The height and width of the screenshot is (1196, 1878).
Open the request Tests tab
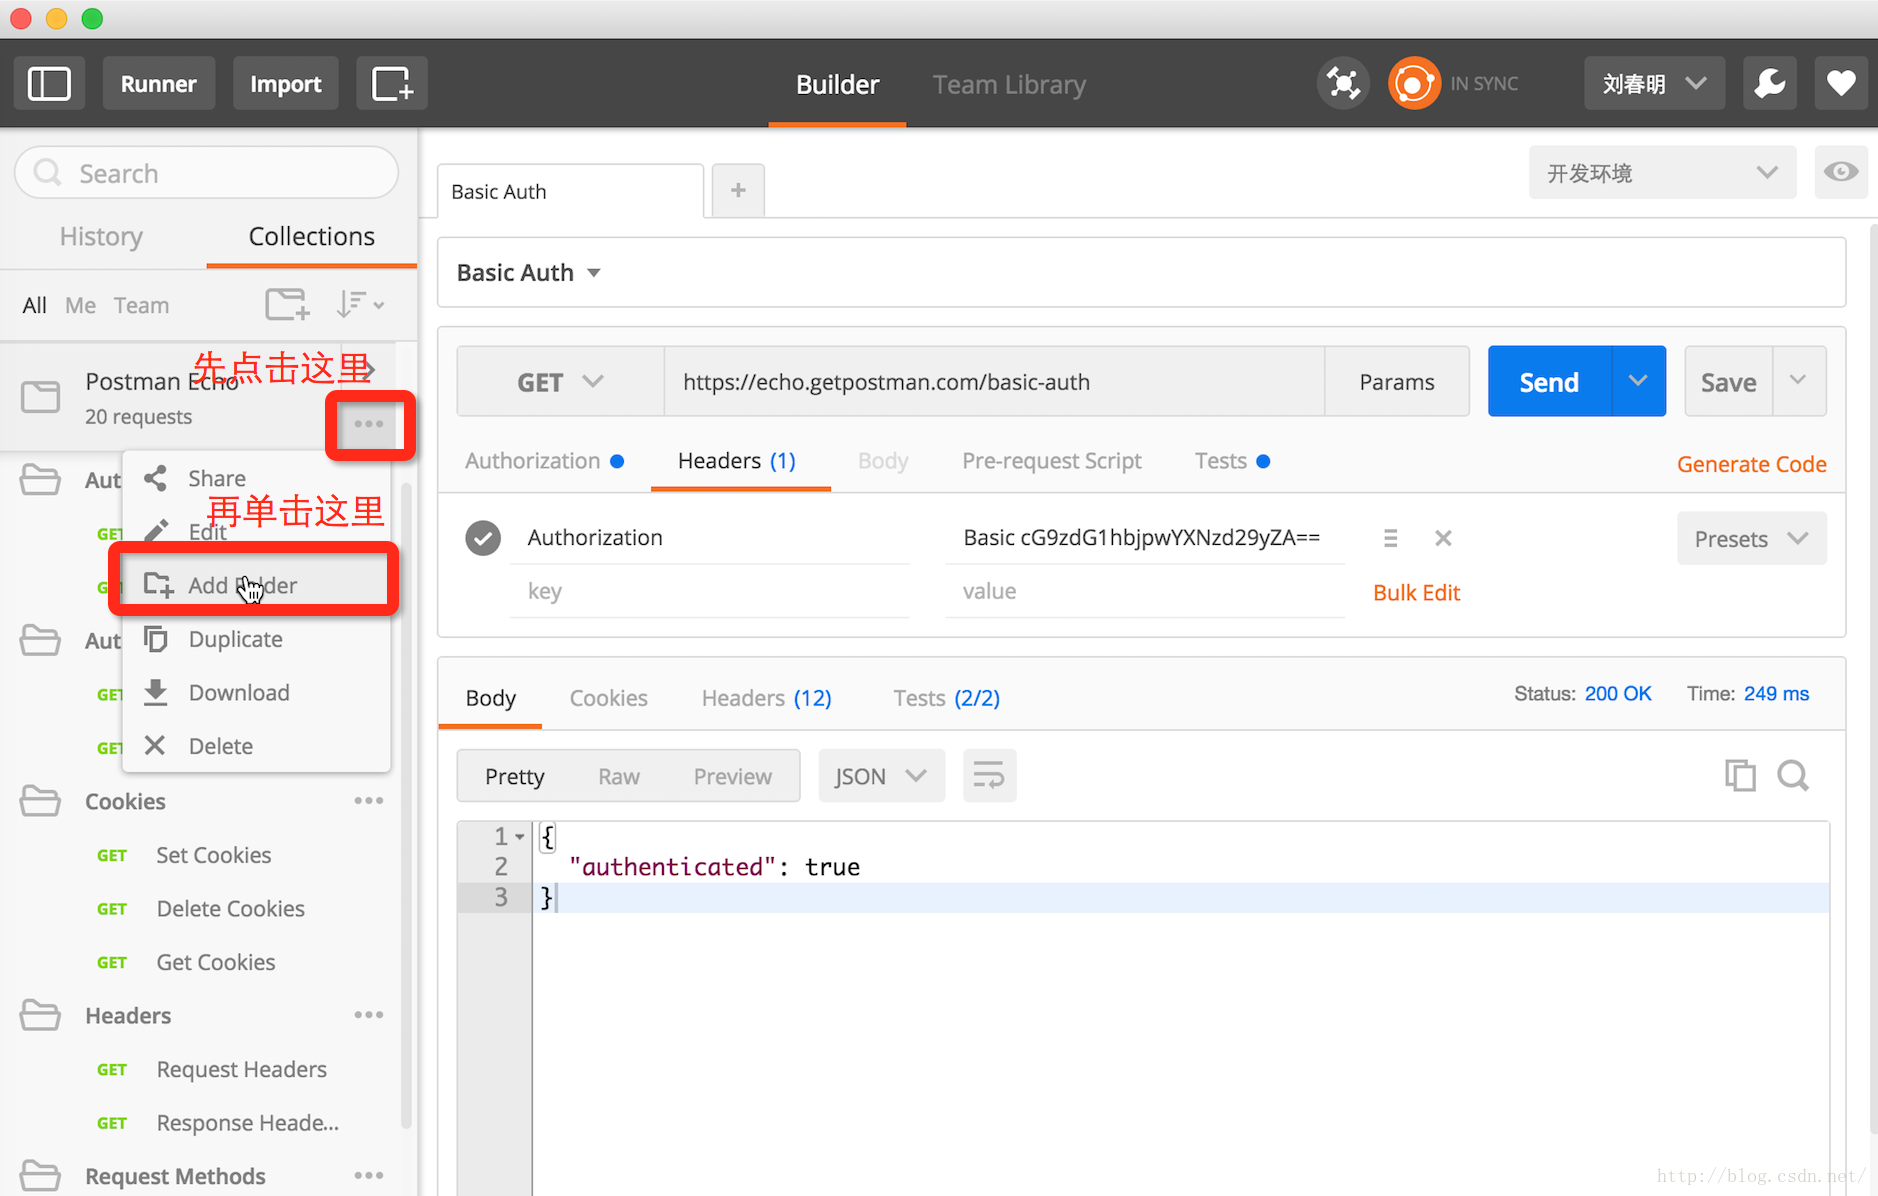[x=1232, y=461]
